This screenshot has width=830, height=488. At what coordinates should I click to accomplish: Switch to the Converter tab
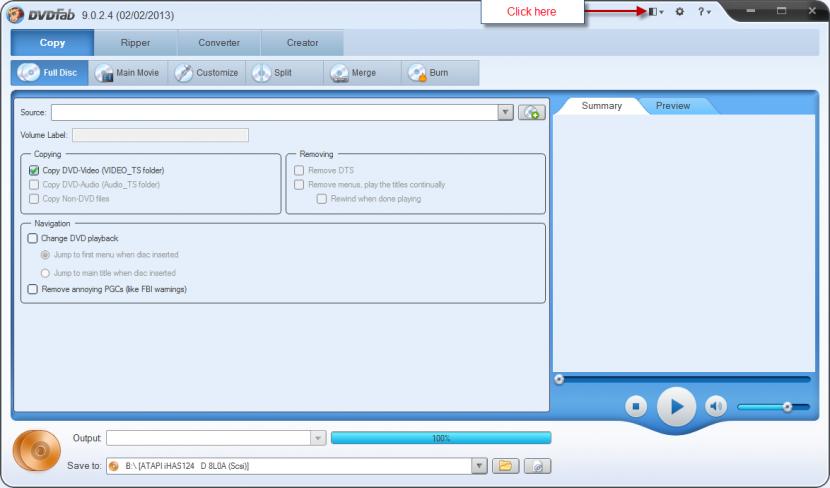click(x=219, y=43)
